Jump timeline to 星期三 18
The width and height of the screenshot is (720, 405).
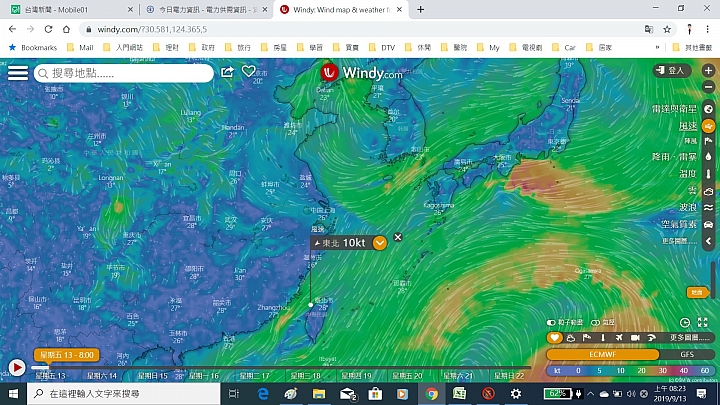coord(305,376)
